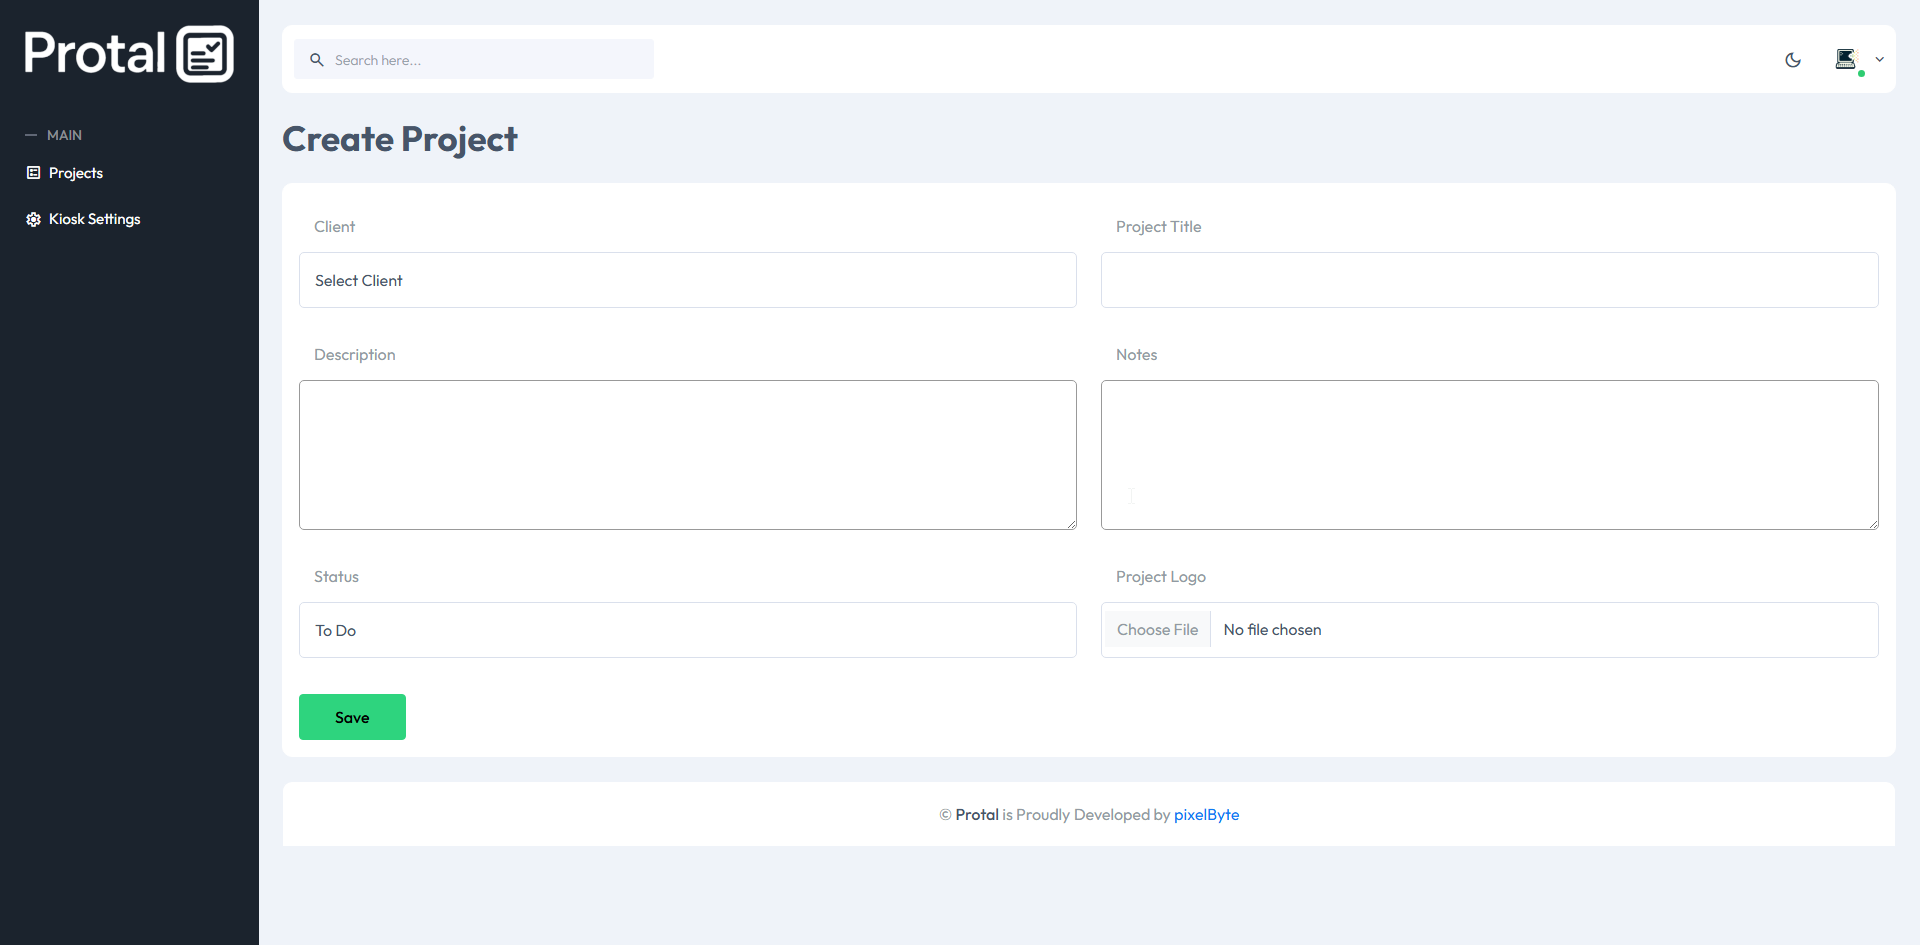
Task: Select the Projects icon in sidebar
Action: (33, 172)
